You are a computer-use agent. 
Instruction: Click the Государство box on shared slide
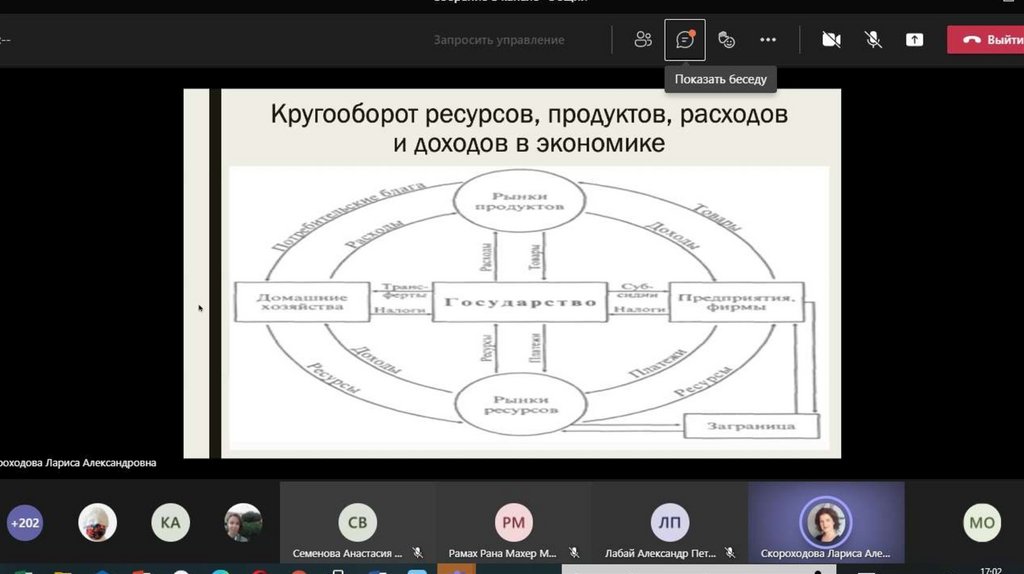(x=520, y=301)
